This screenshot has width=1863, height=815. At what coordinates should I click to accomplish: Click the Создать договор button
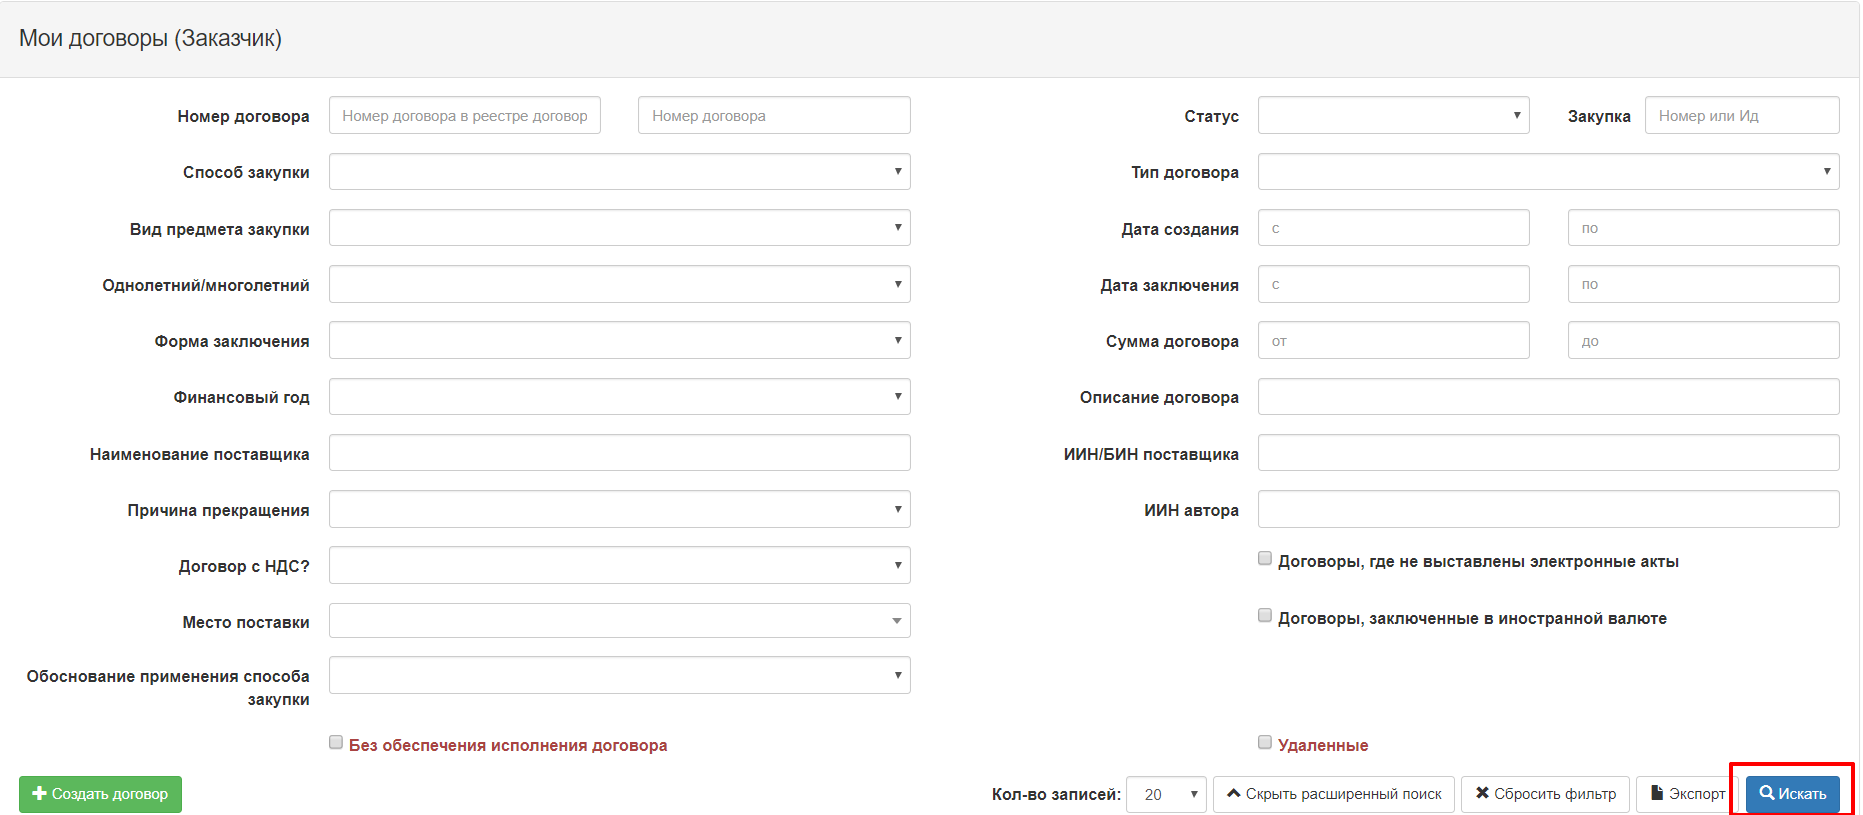click(x=100, y=794)
